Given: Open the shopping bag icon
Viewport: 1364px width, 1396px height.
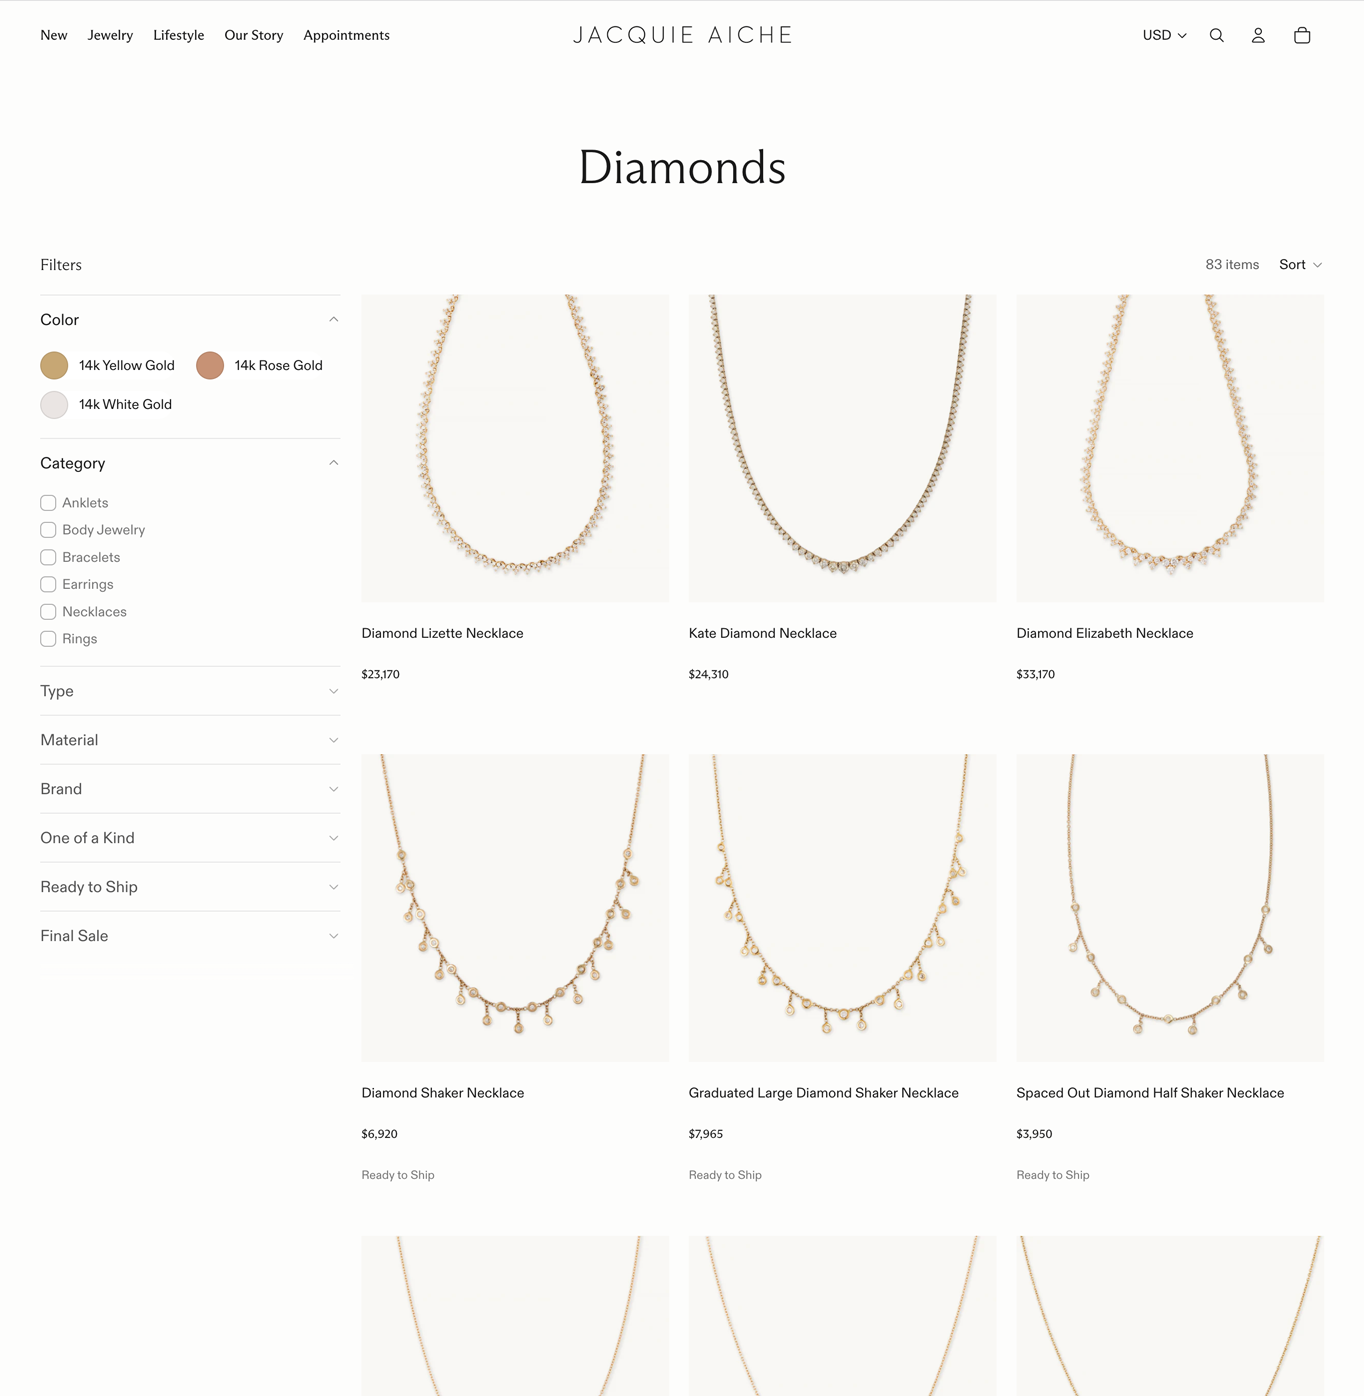Looking at the screenshot, I should tap(1302, 35).
